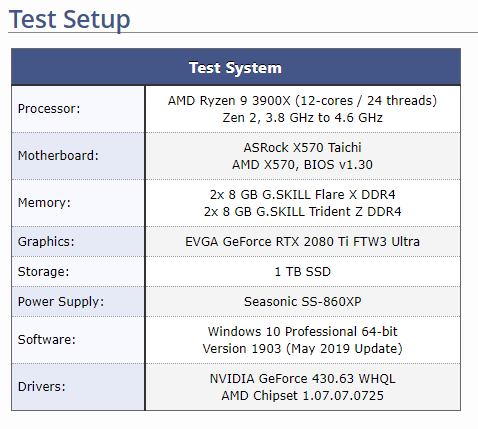478x429 pixels.
Task: Click the Test Setup heading
Action: pos(69,19)
